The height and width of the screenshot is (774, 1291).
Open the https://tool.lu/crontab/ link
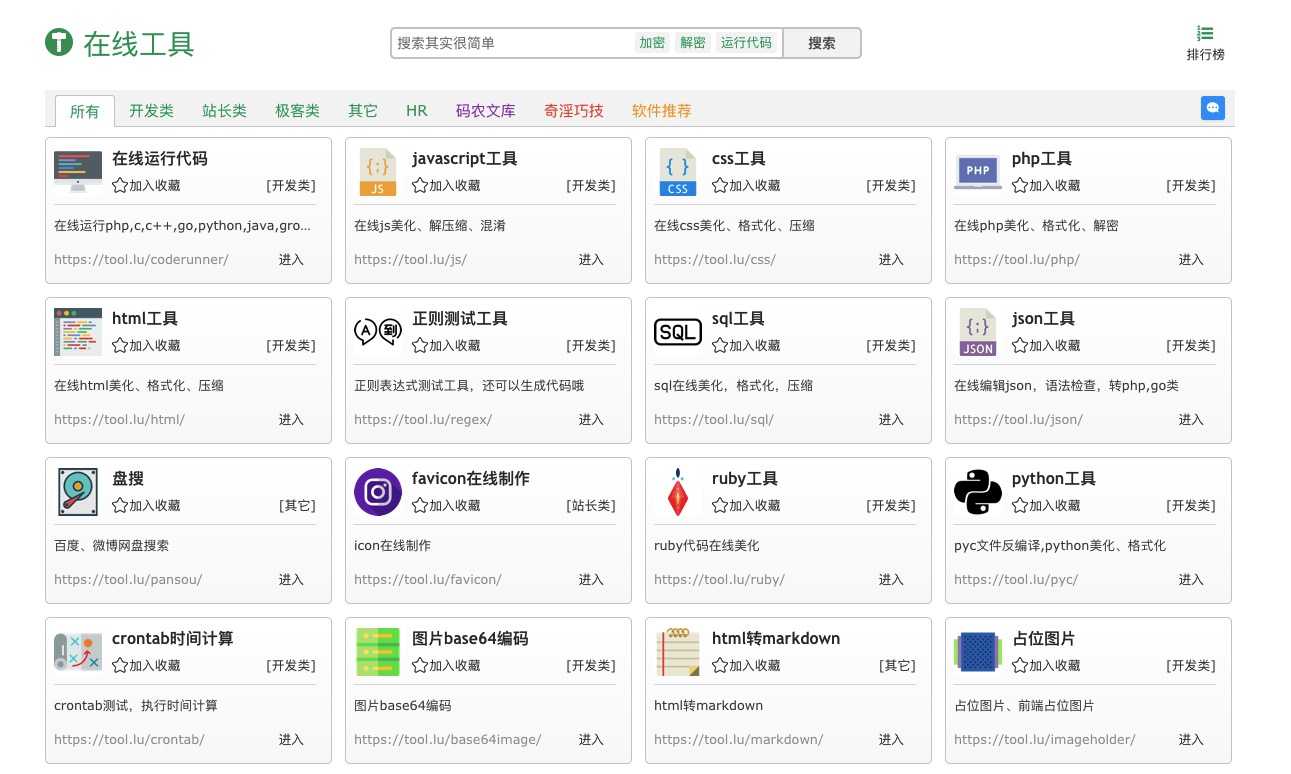(x=129, y=739)
